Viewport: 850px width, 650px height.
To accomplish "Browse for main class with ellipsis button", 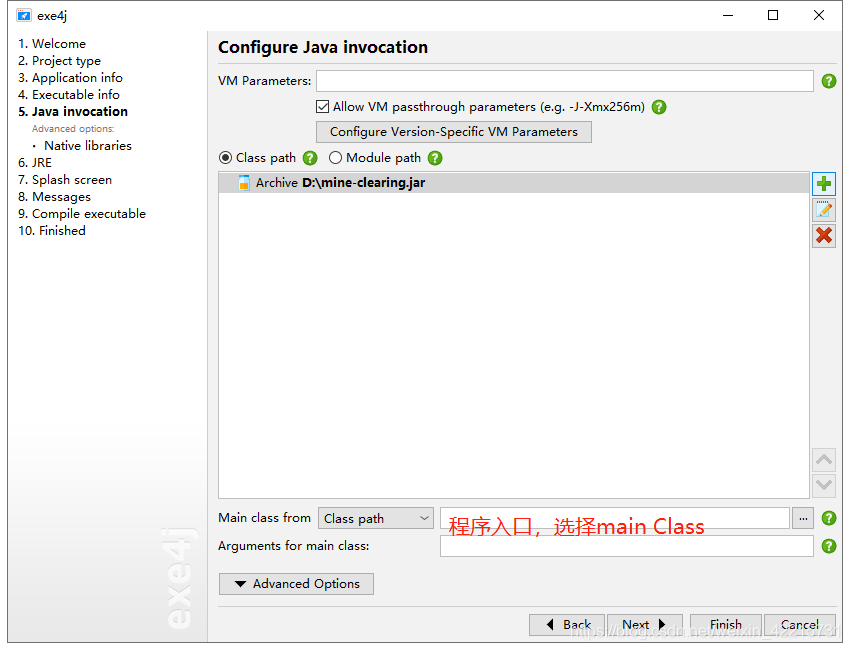I will tap(803, 518).
